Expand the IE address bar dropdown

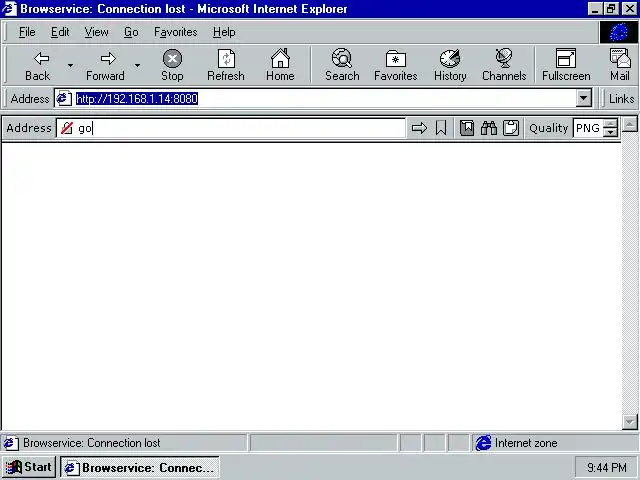coord(584,98)
